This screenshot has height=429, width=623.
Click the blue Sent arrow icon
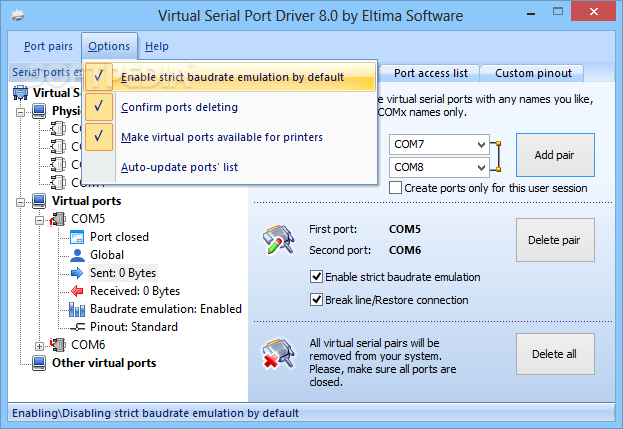77,273
